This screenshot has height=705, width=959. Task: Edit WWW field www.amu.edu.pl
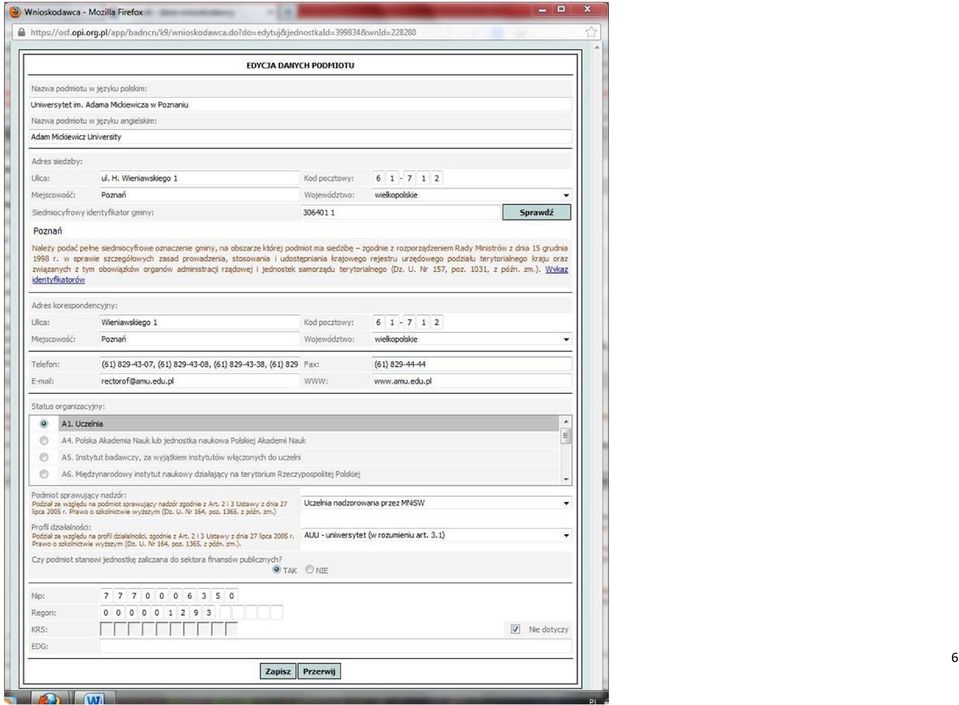pos(472,381)
